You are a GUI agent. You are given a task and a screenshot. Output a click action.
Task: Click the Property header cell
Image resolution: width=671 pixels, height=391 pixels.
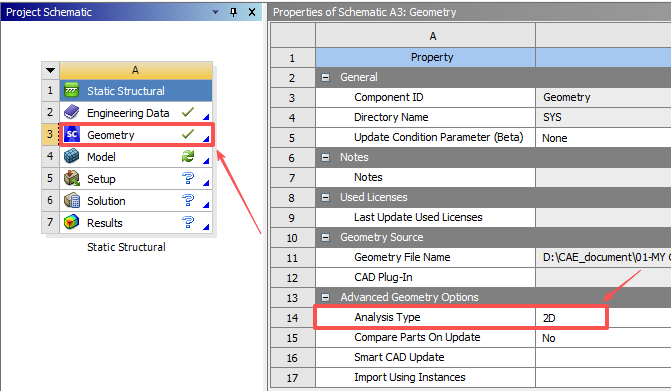[425, 57]
